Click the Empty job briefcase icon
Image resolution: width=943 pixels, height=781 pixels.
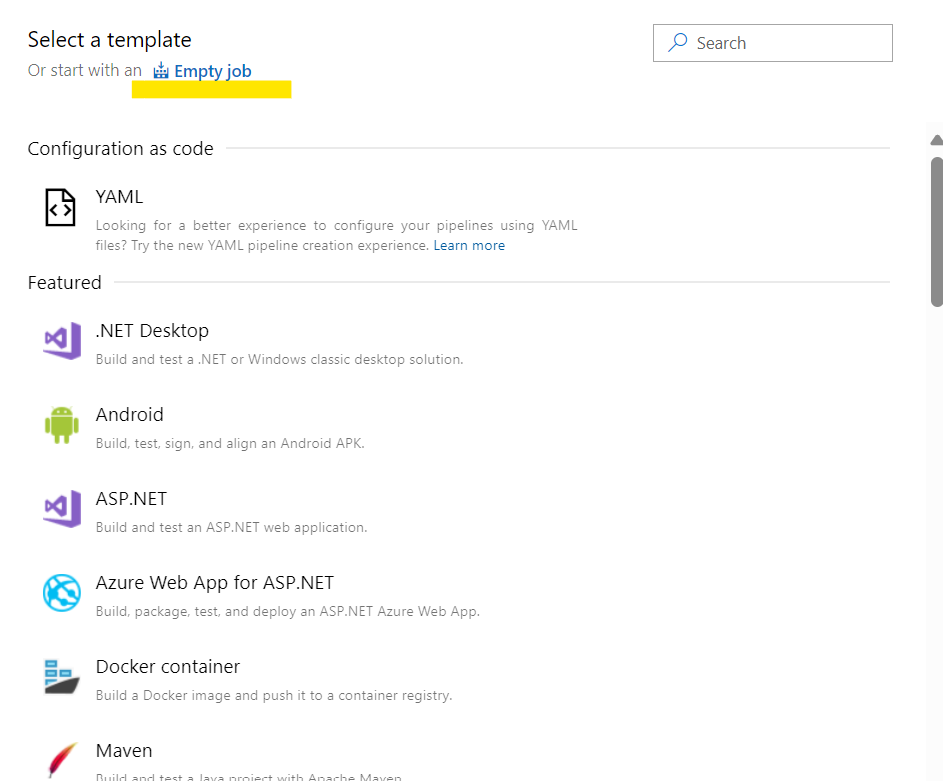tap(160, 70)
